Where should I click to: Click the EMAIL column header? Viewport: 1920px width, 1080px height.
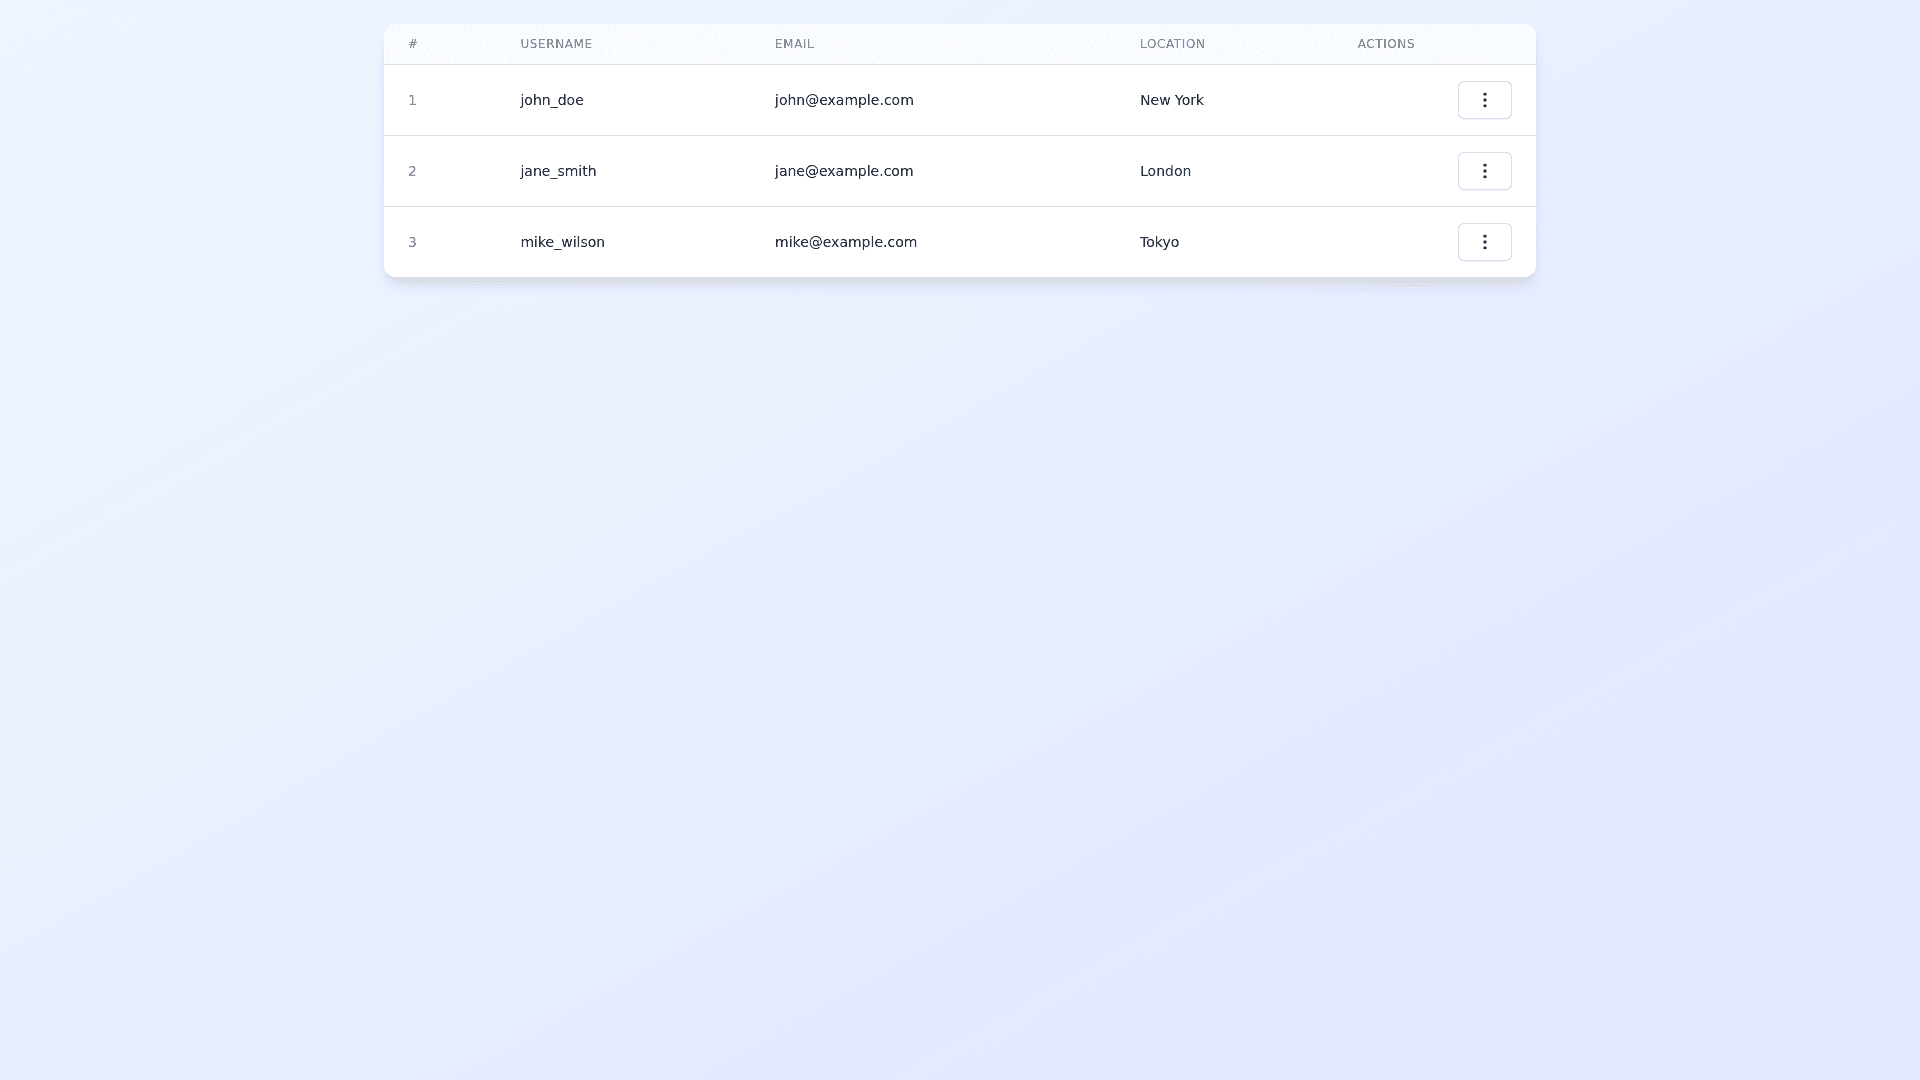(794, 44)
